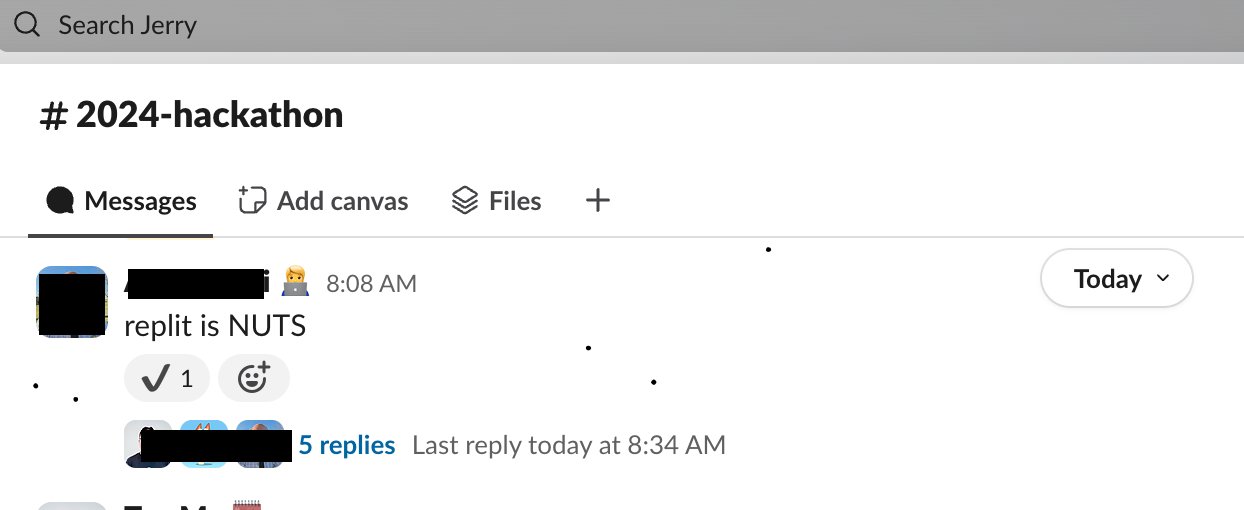The width and height of the screenshot is (1244, 510).
Task: Open the Add canvas tab
Action: (323, 202)
